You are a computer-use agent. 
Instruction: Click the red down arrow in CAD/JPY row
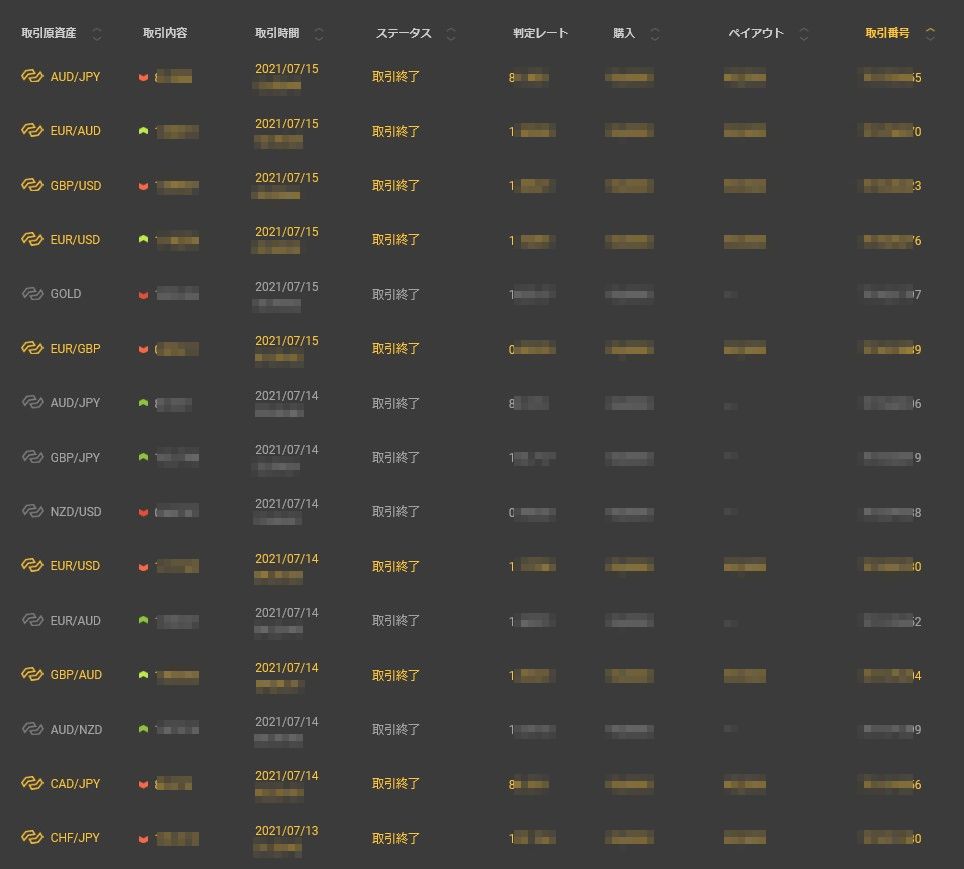pyautogui.click(x=143, y=784)
